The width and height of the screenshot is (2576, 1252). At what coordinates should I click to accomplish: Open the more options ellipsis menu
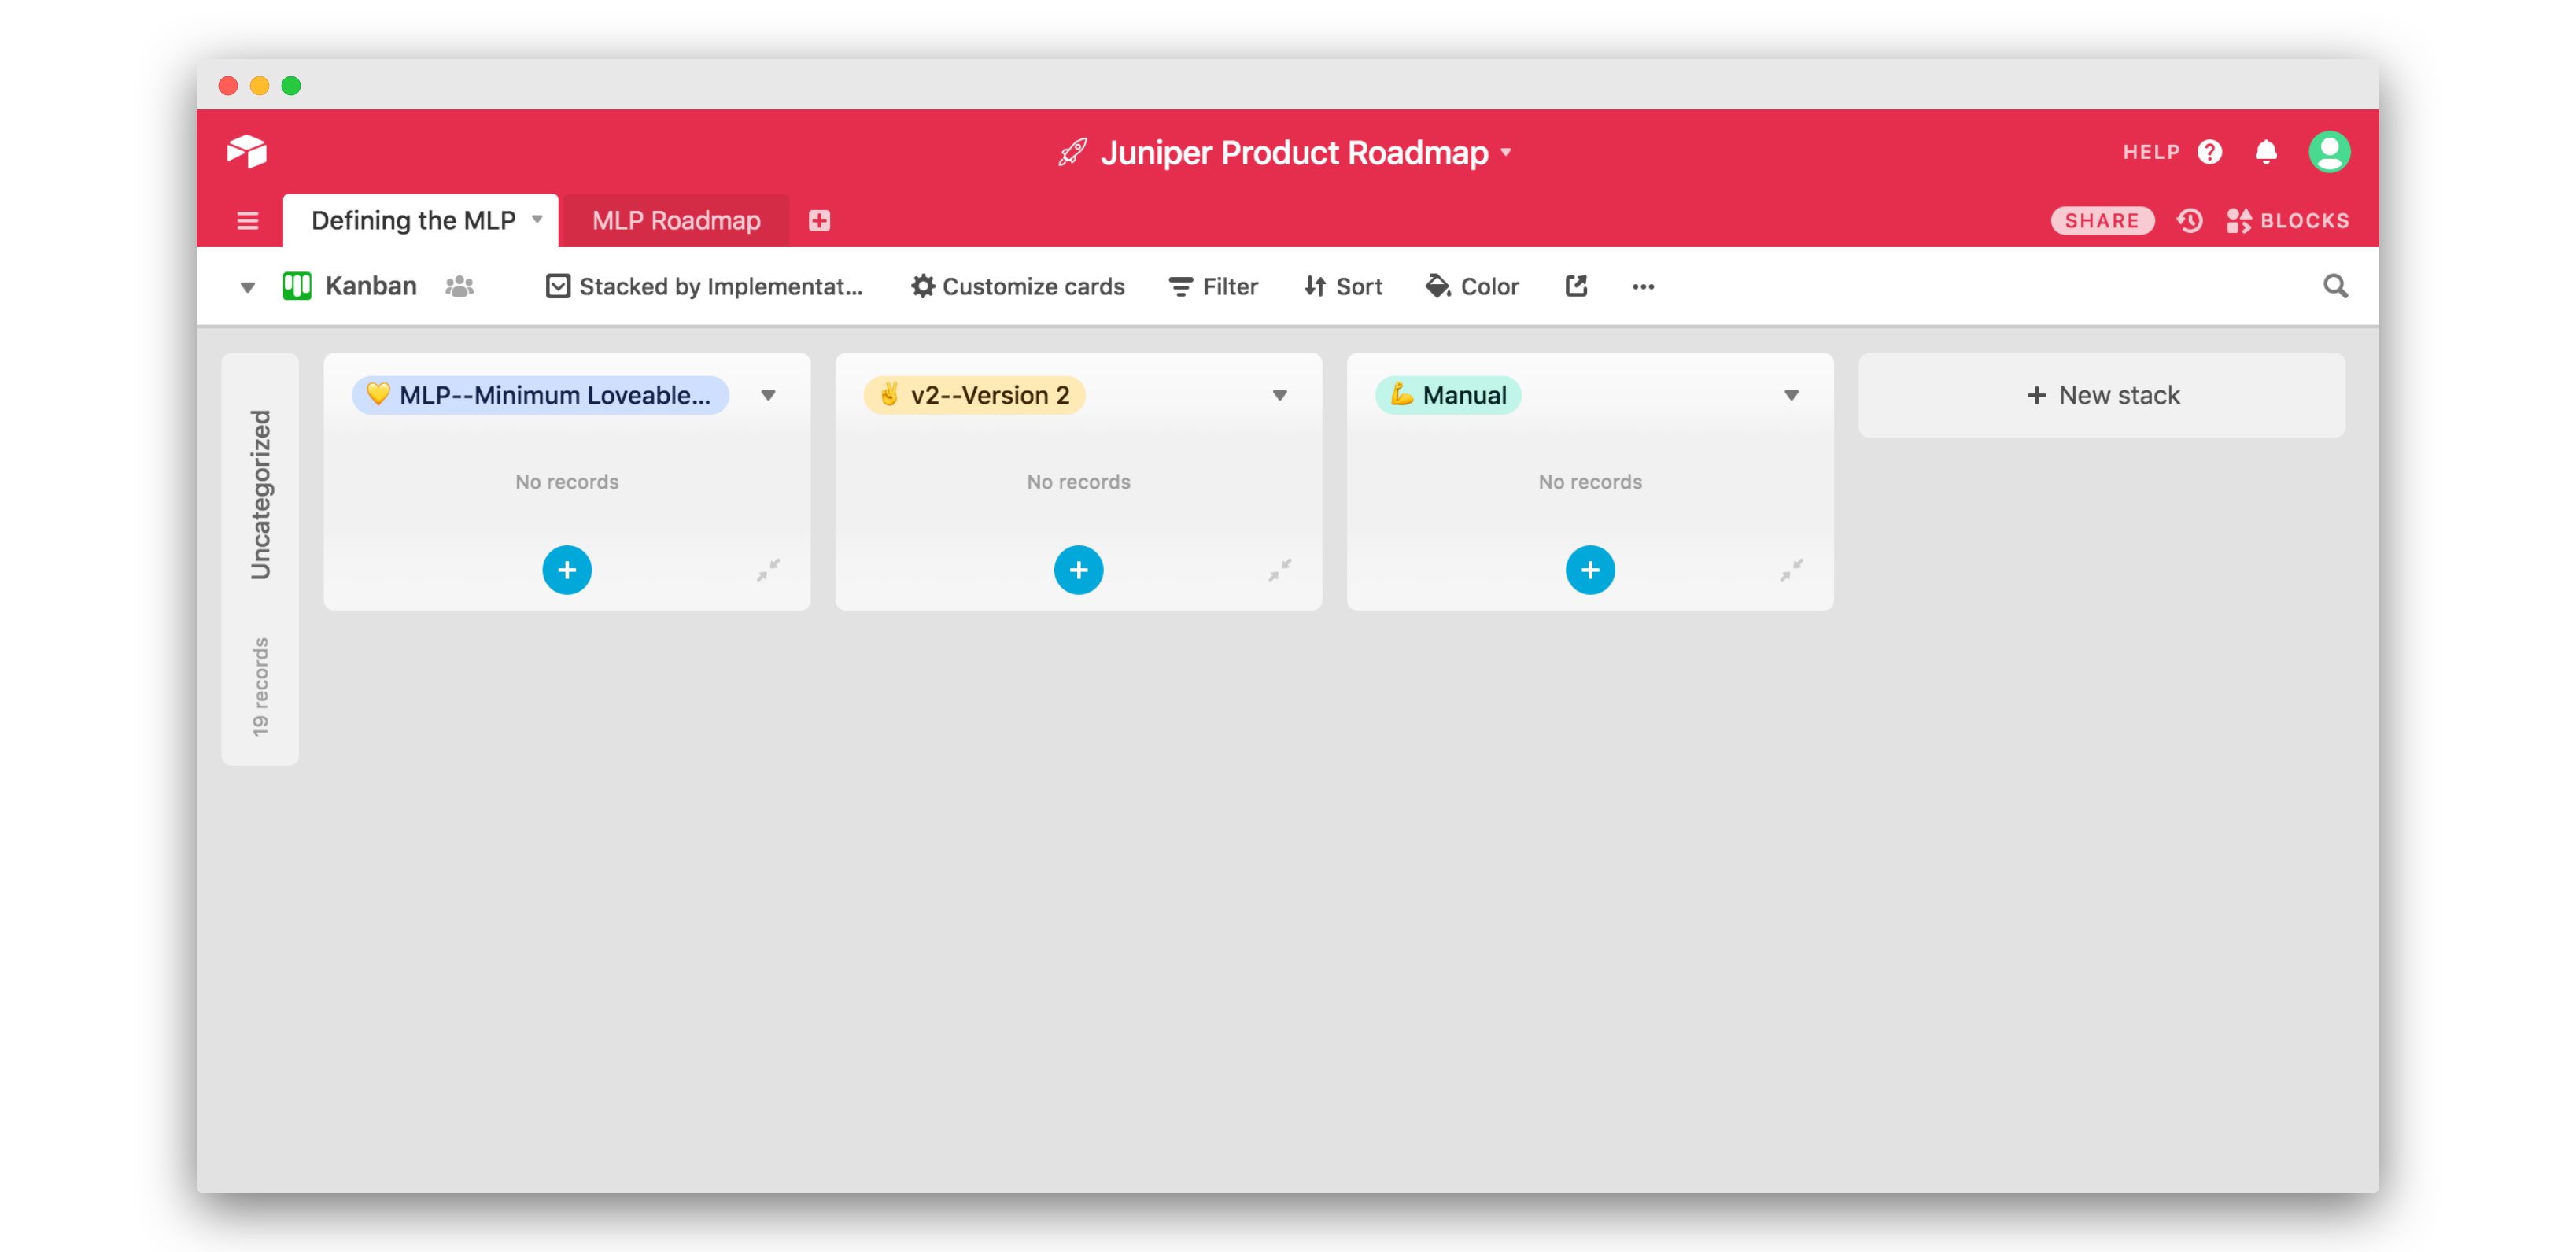[x=1642, y=286]
